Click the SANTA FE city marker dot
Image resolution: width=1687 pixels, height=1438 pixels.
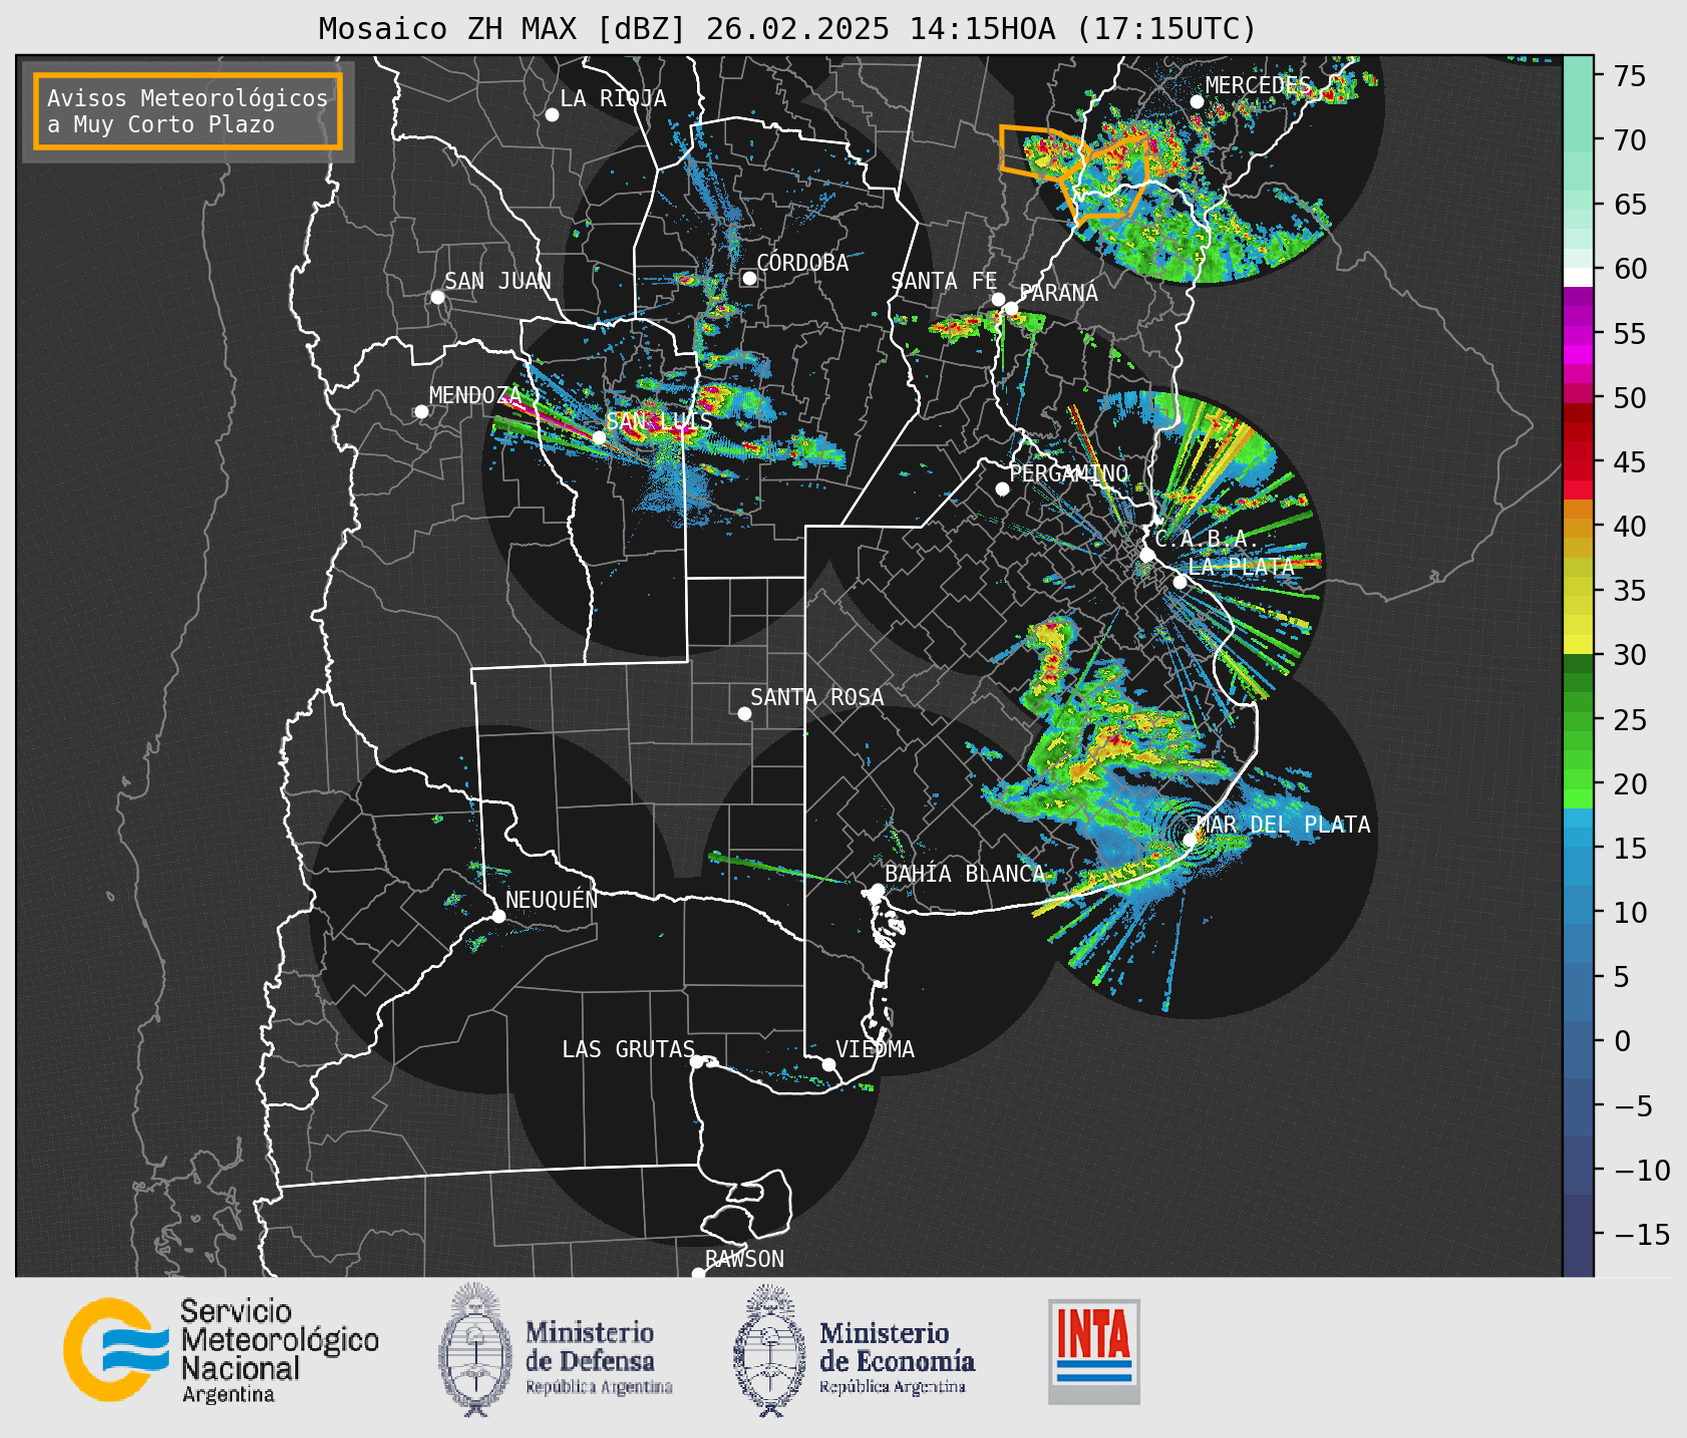(x=998, y=299)
